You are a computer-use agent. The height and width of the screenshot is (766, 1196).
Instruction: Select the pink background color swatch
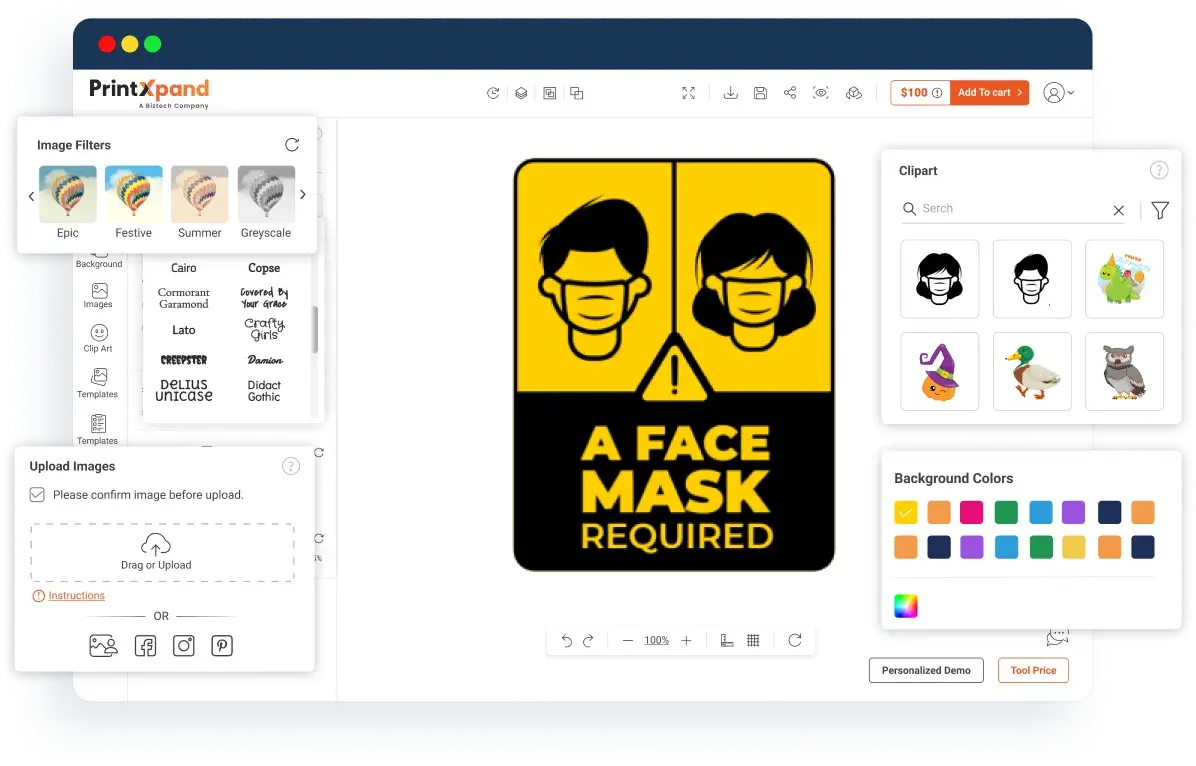pyautogui.click(x=971, y=513)
